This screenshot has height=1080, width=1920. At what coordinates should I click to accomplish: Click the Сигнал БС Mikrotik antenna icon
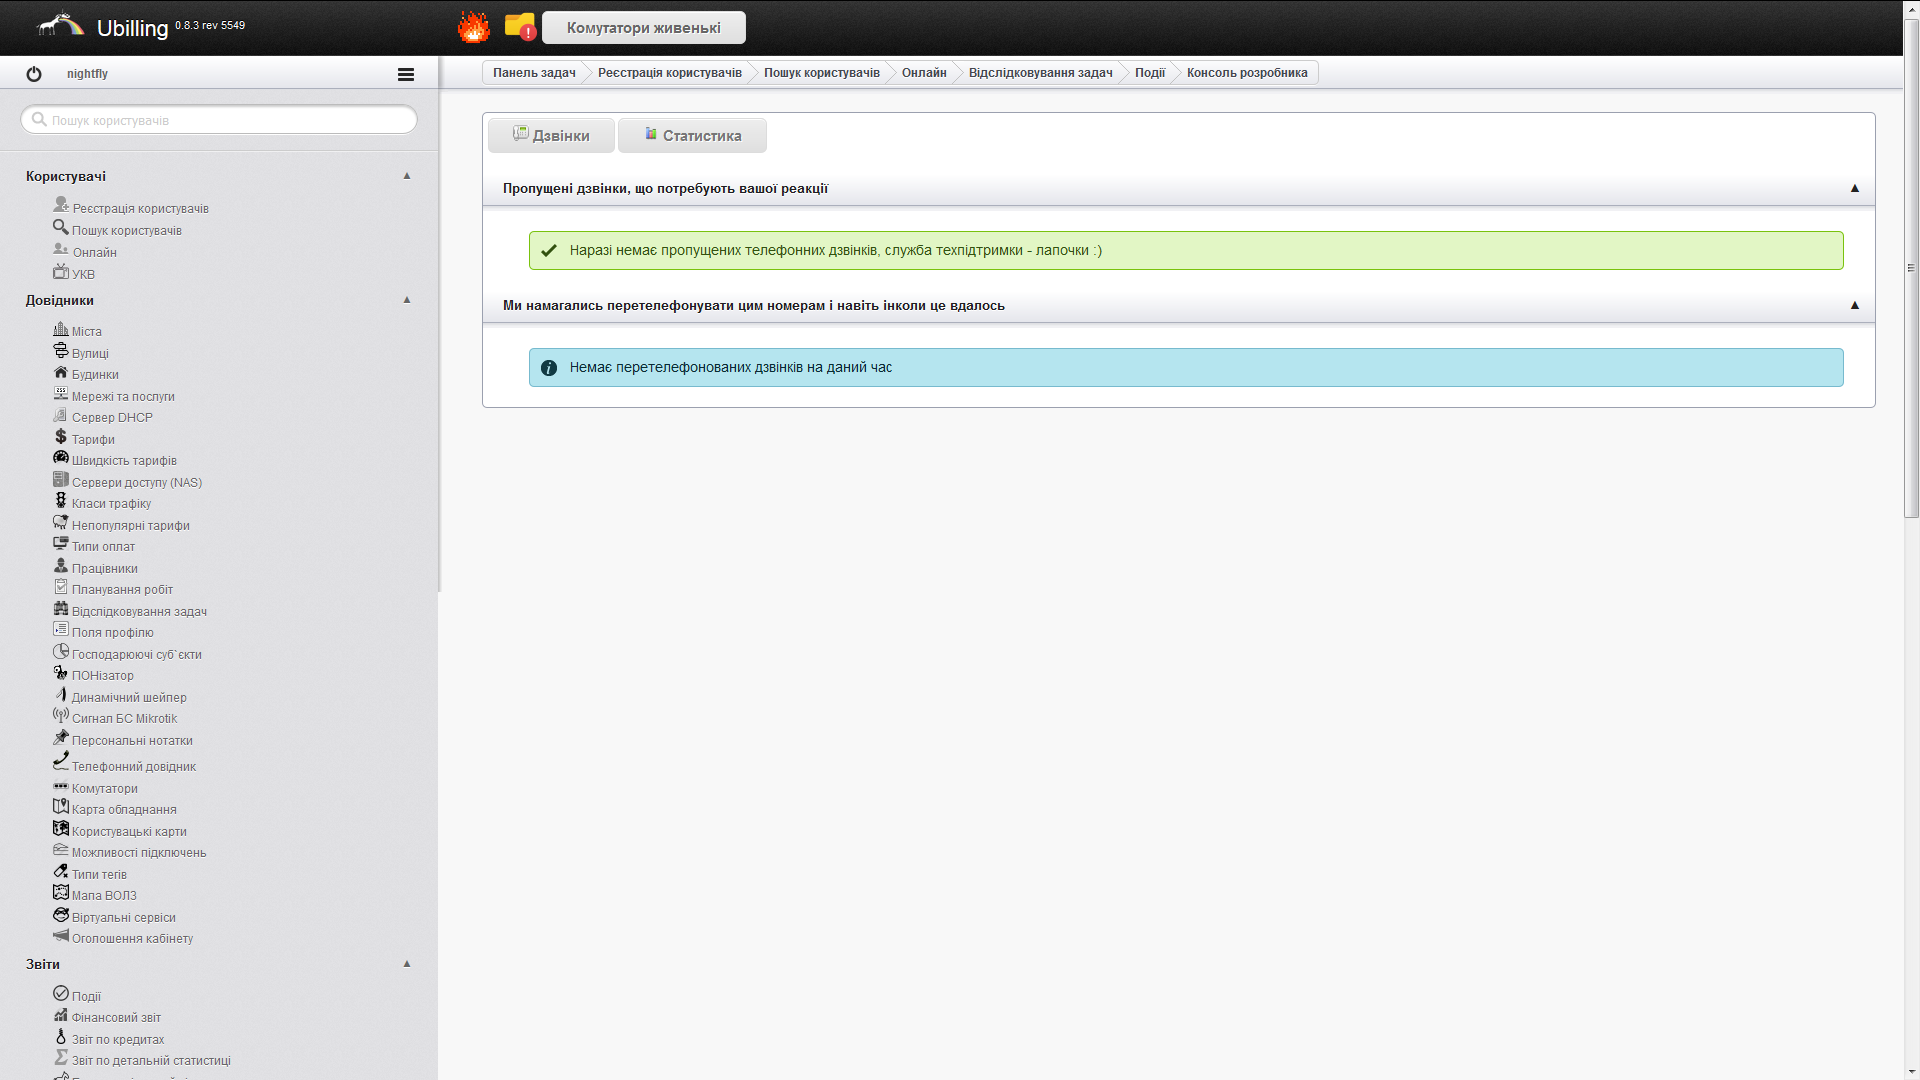(61, 717)
